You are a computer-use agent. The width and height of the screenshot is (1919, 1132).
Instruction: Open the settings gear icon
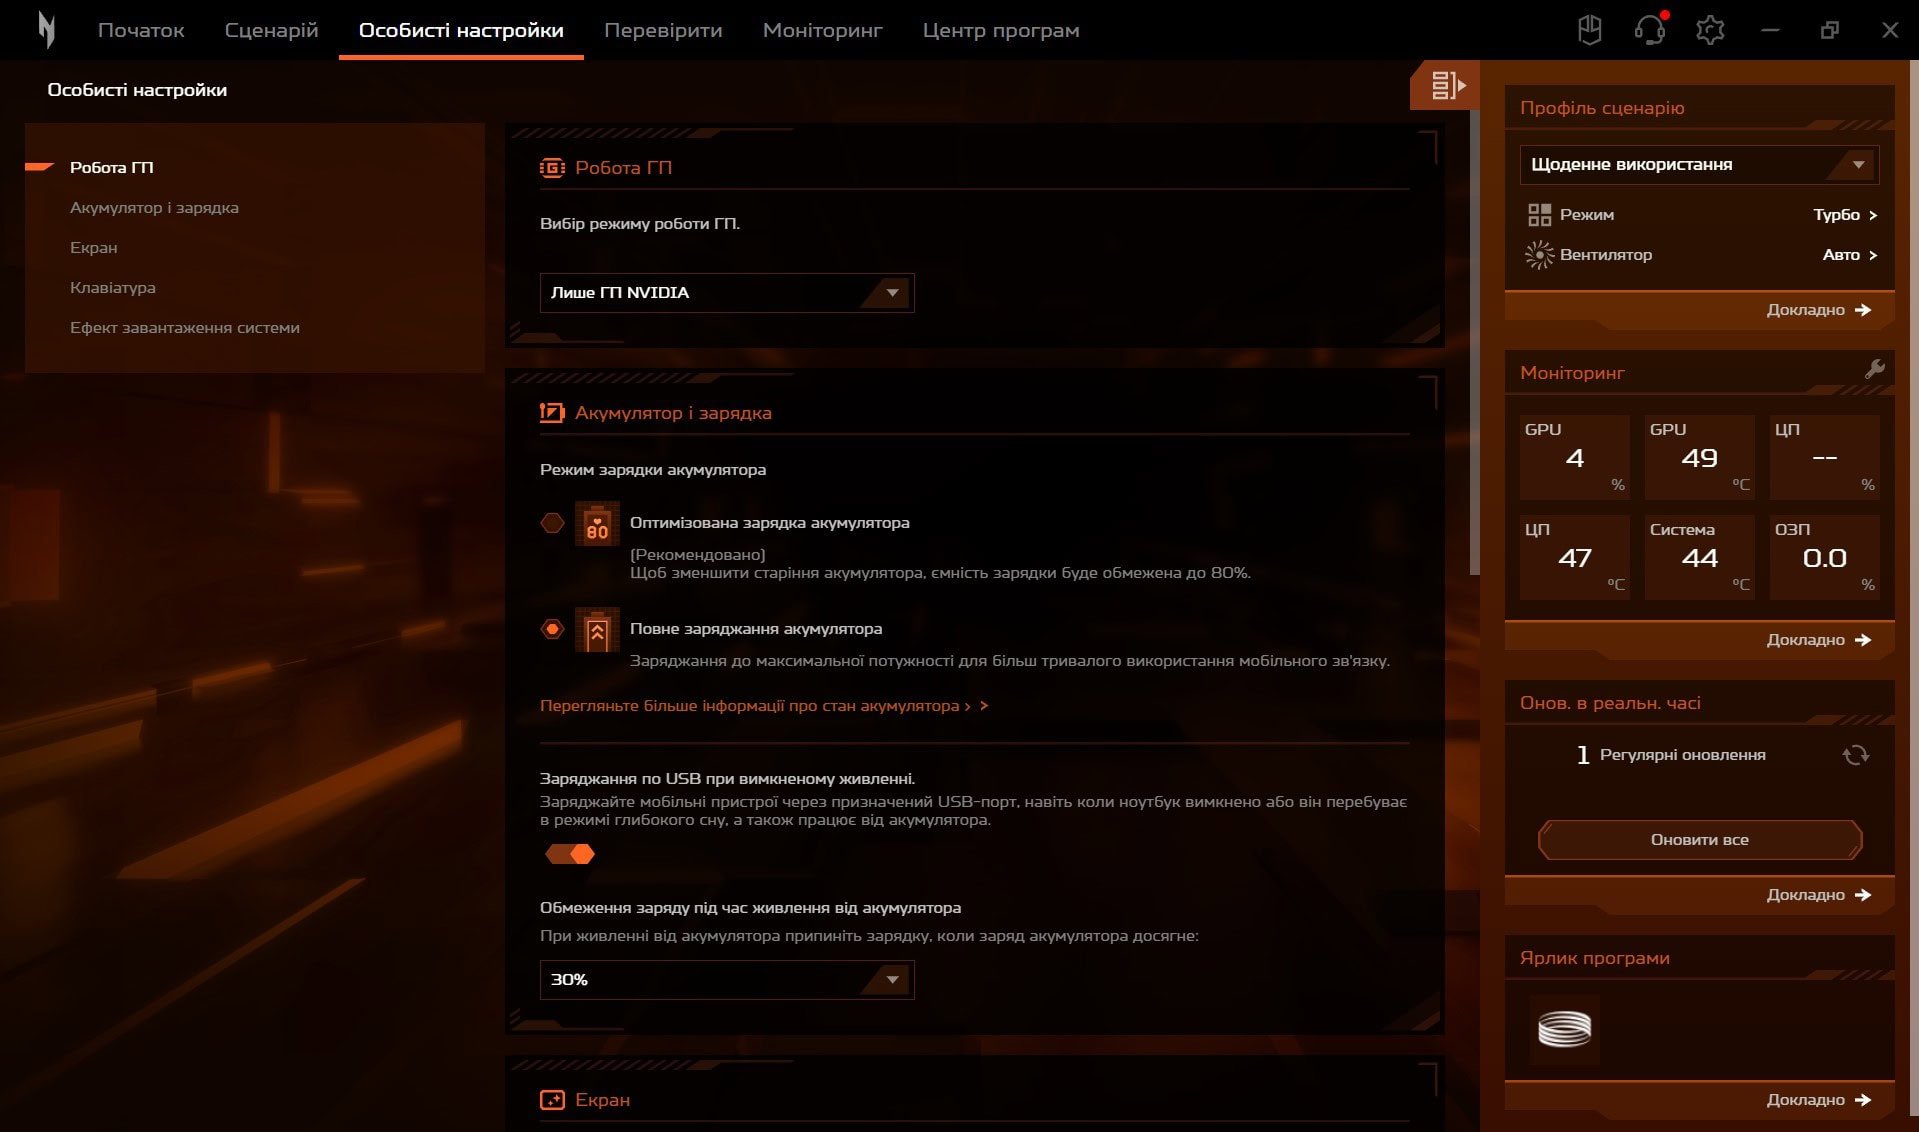[x=1710, y=30]
